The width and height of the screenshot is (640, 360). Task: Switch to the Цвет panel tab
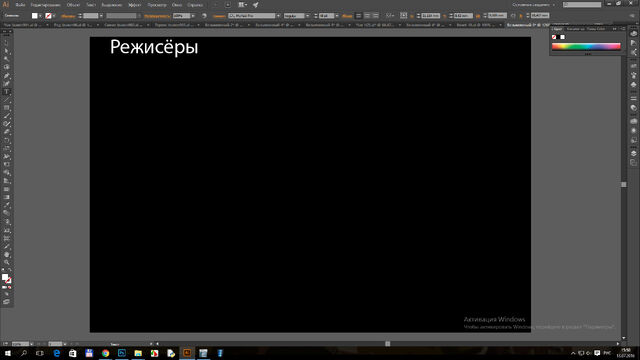pyautogui.click(x=557, y=29)
